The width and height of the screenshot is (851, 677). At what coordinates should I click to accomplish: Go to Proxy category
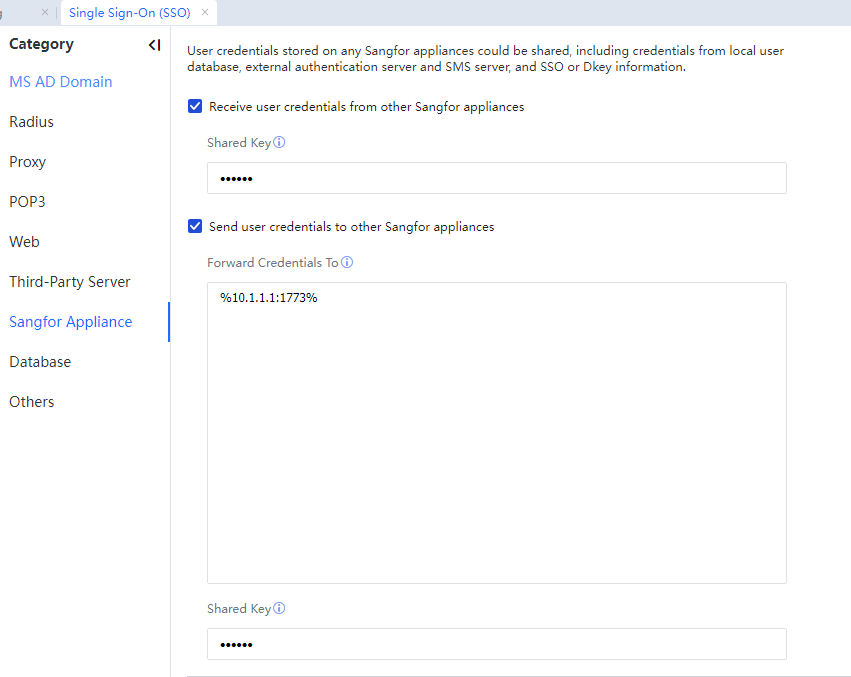pyautogui.click(x=28, y=162)
